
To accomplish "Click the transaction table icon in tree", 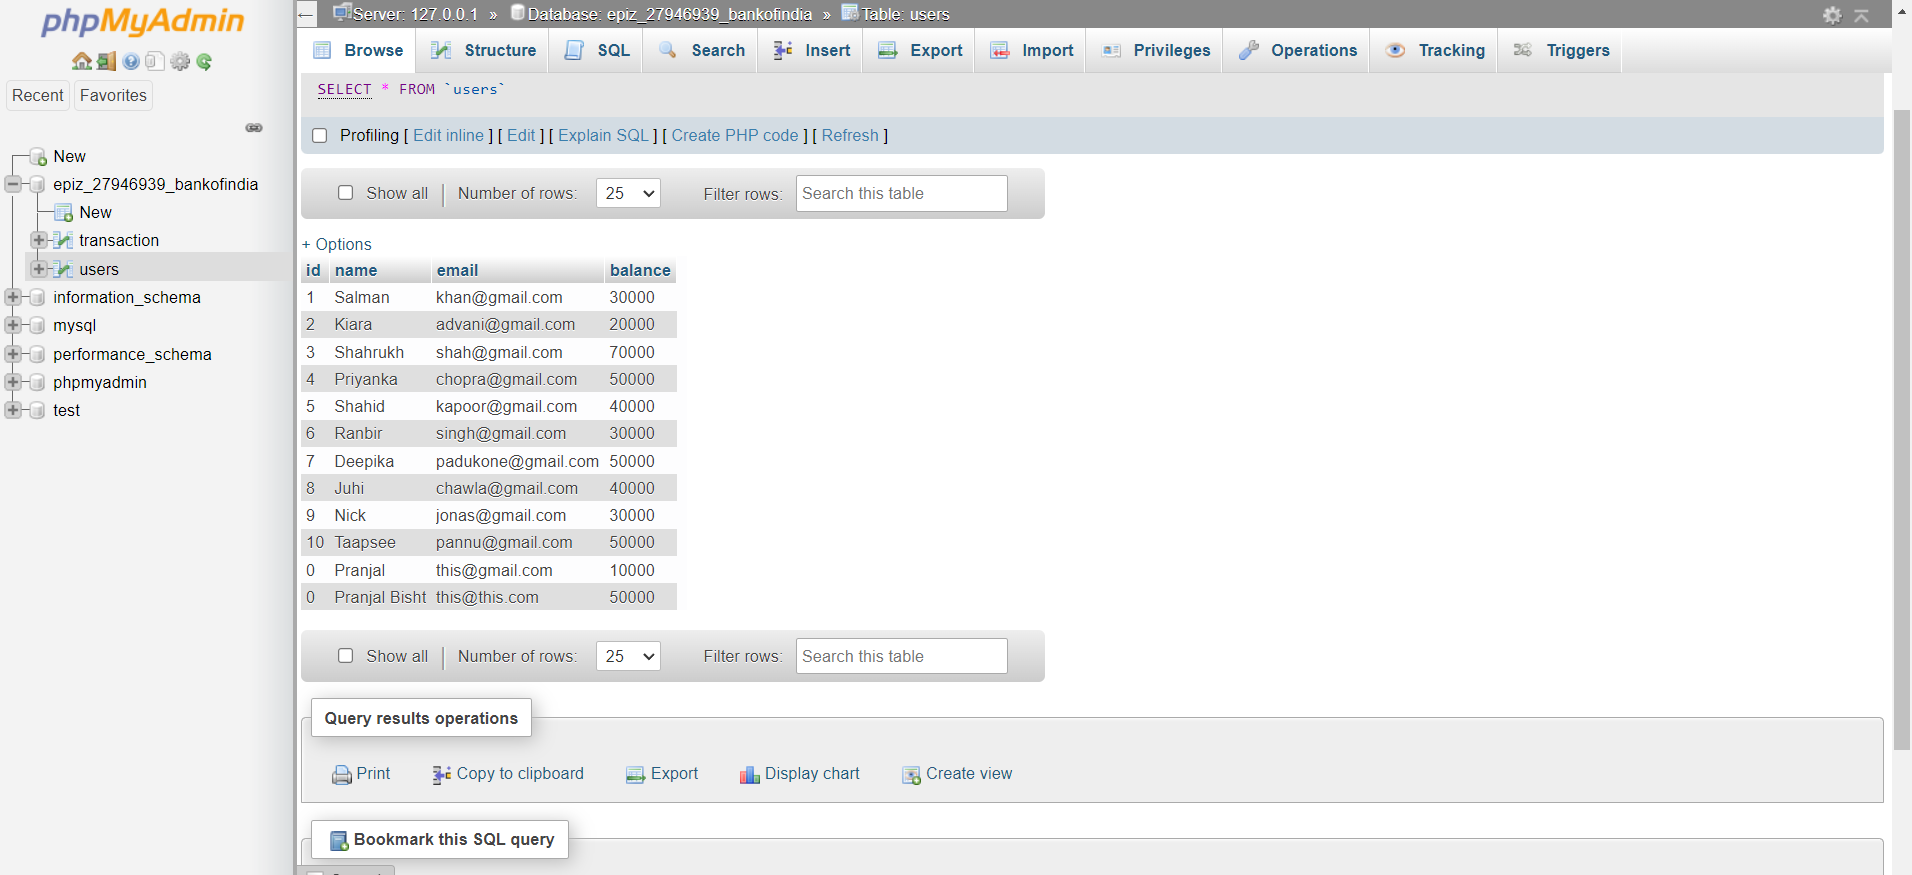I will coord(63,240).
